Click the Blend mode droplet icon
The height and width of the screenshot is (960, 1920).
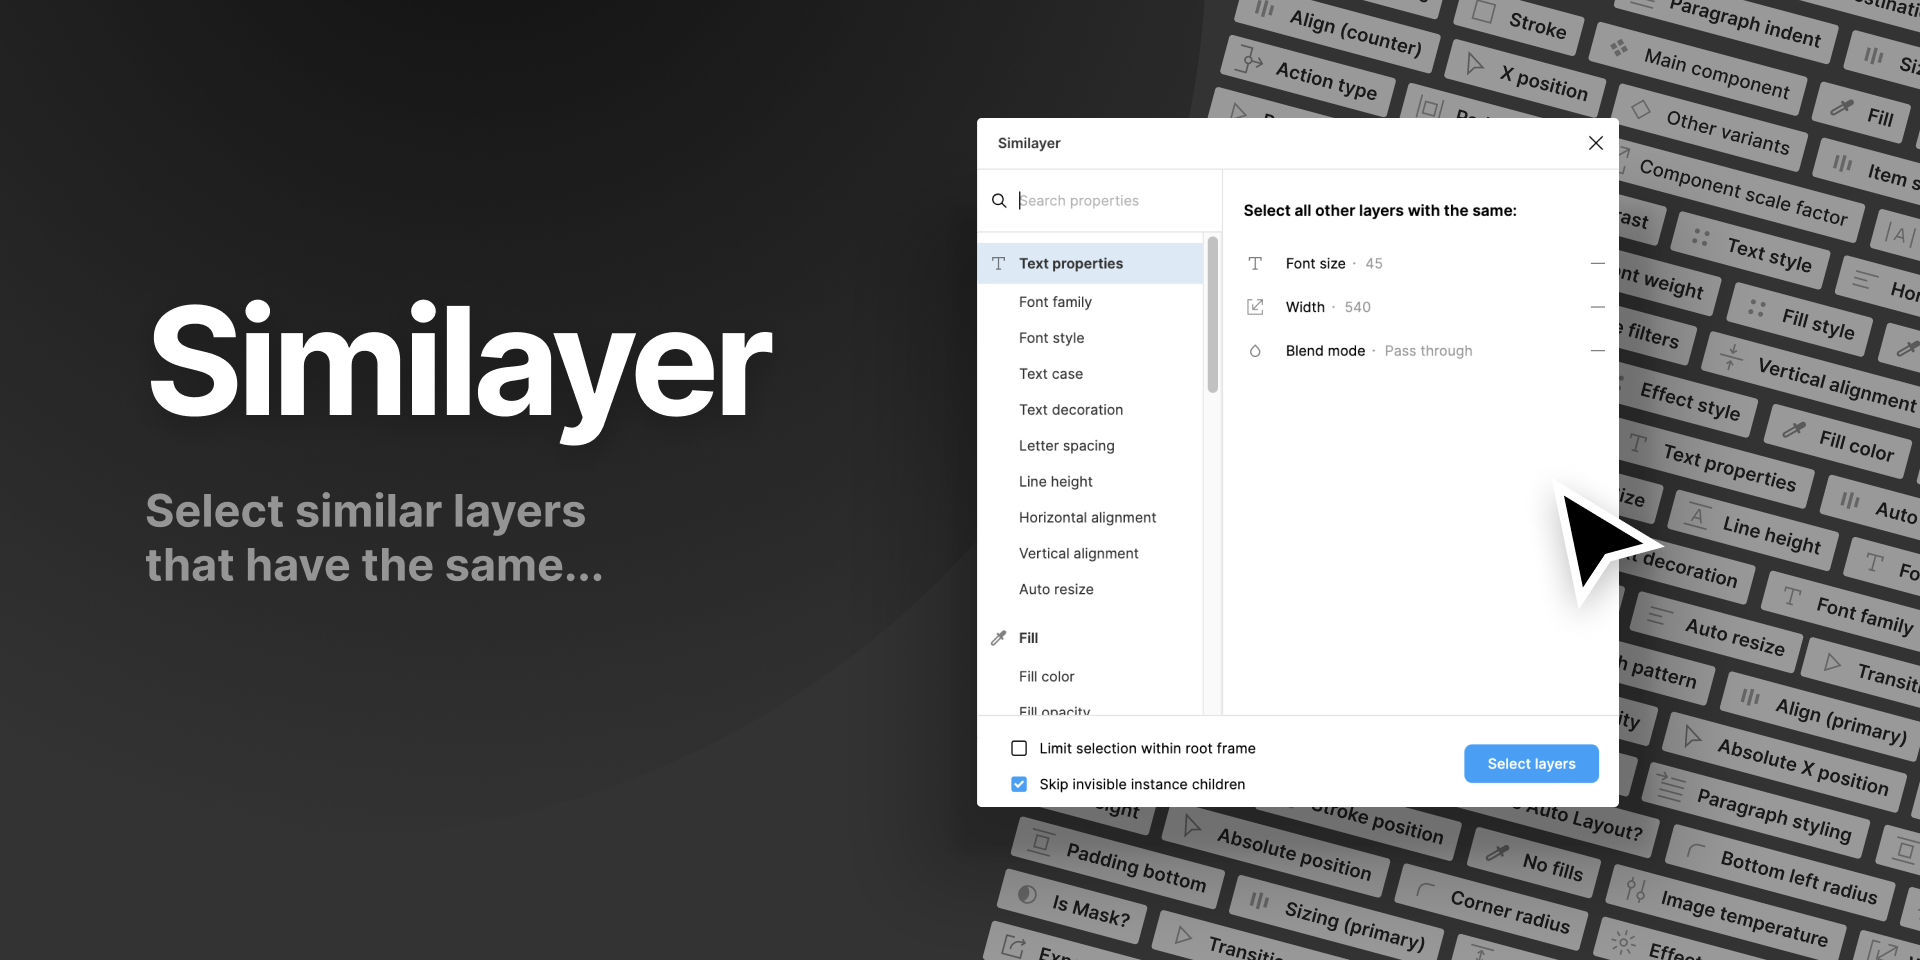coord(1255,351)
